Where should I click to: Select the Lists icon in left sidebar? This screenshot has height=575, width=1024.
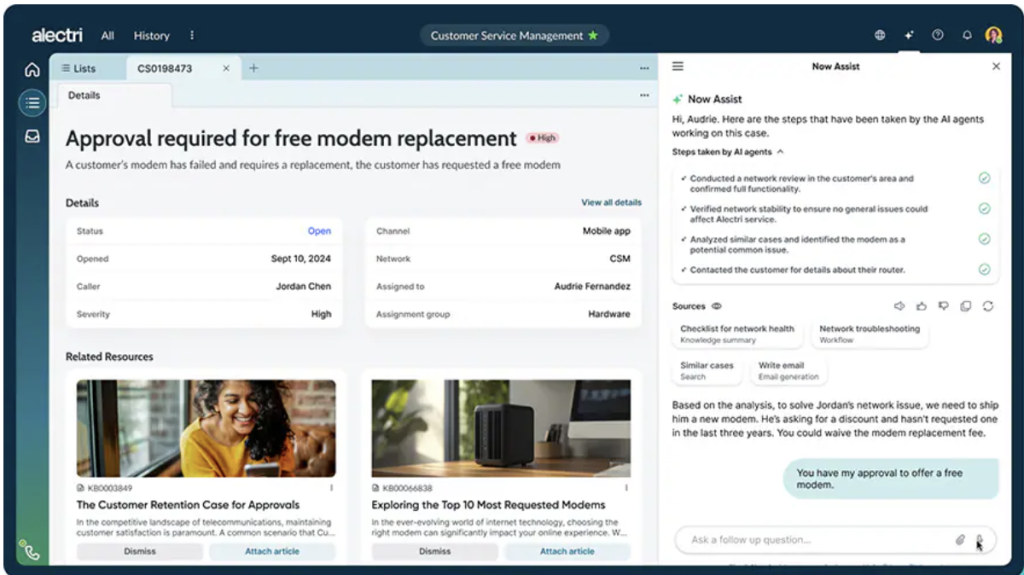pyautogui.click(x=32, y=103)
